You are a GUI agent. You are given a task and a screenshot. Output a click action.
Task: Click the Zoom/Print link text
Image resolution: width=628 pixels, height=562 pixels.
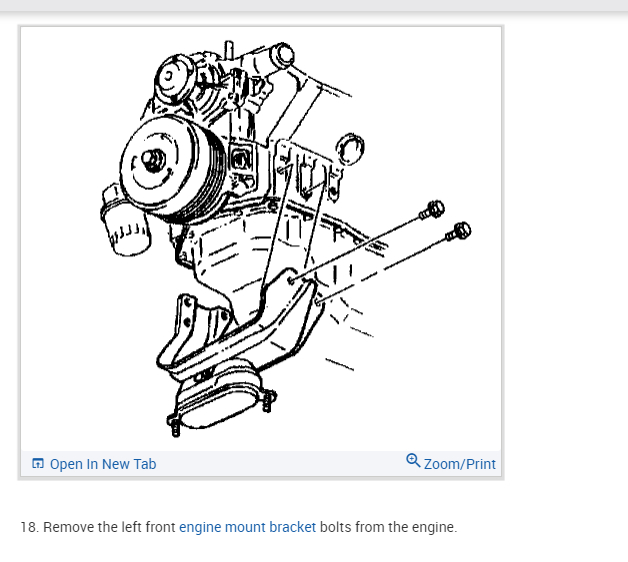(459, 464)
